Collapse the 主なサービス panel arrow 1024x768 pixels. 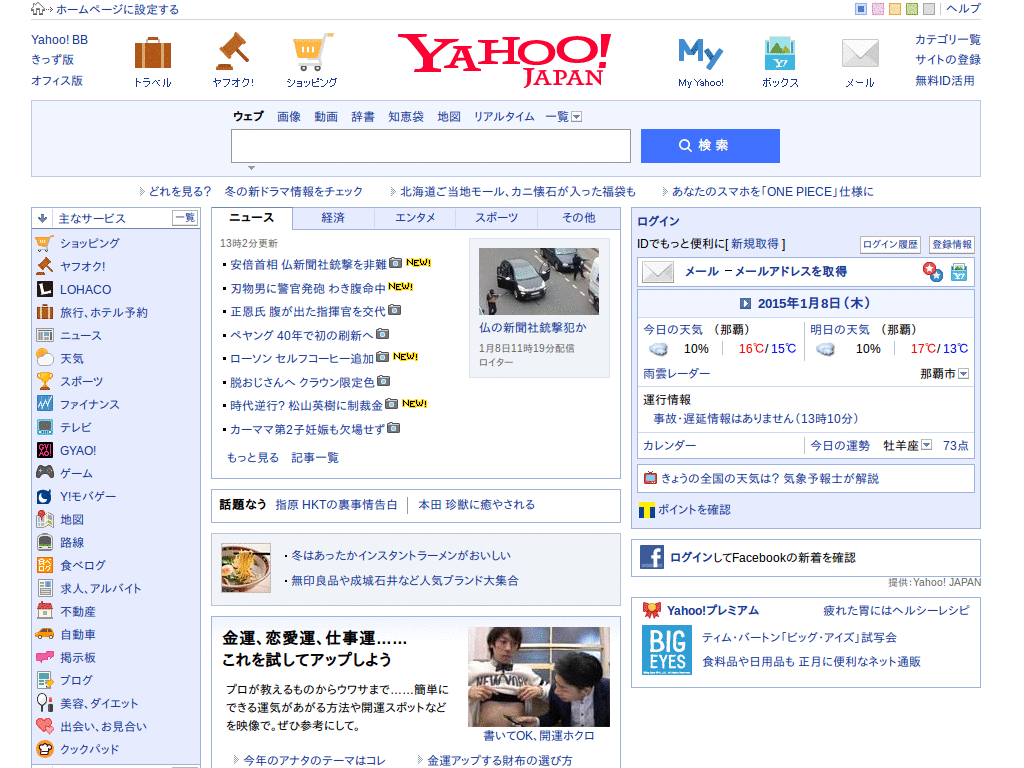tap(42, 218)
